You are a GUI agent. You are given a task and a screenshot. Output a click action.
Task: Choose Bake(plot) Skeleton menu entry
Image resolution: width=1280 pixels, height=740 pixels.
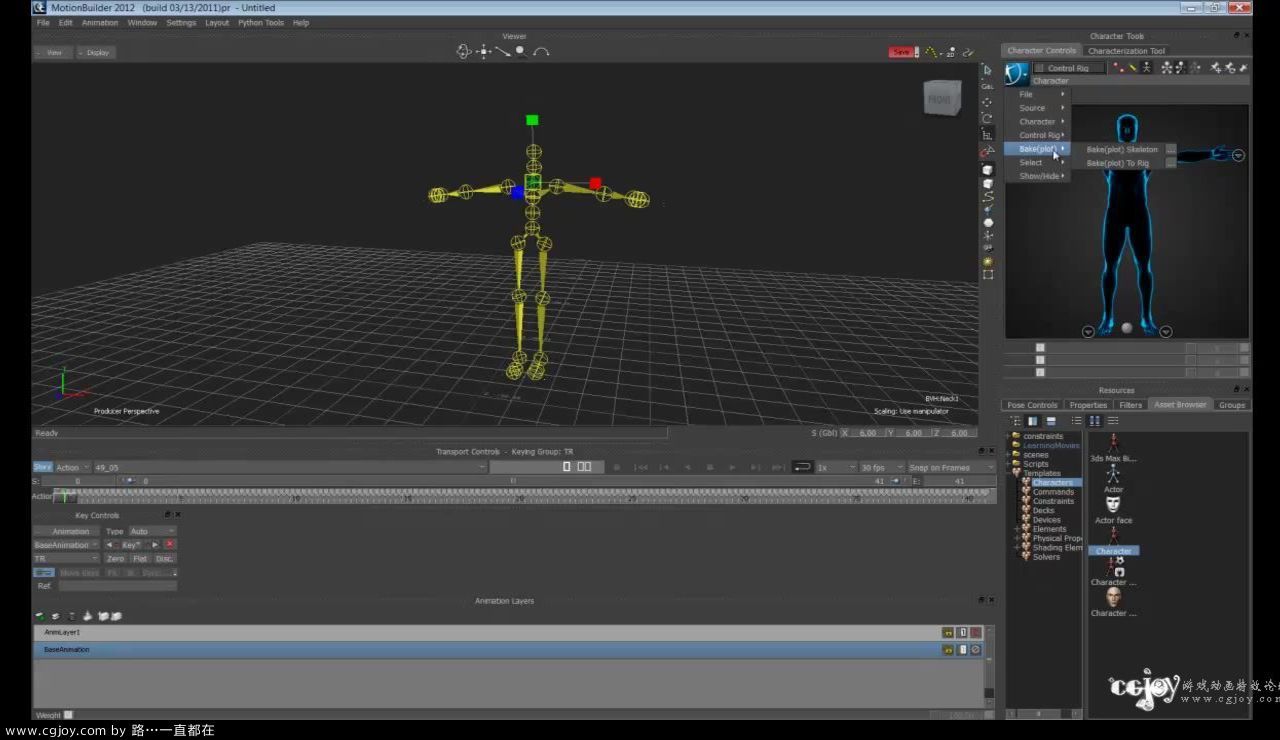[1121, 149]
